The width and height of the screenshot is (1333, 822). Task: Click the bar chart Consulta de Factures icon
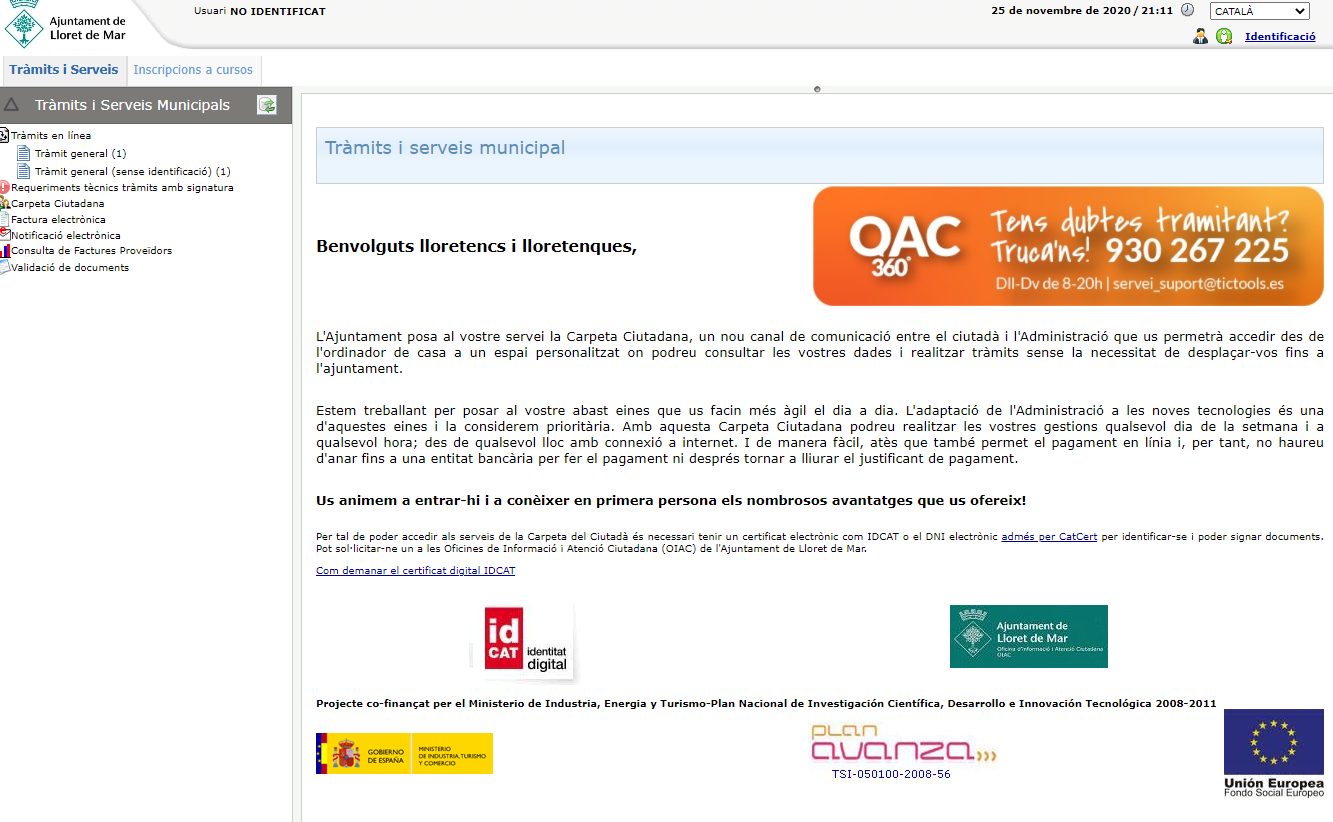pos(4,251)
